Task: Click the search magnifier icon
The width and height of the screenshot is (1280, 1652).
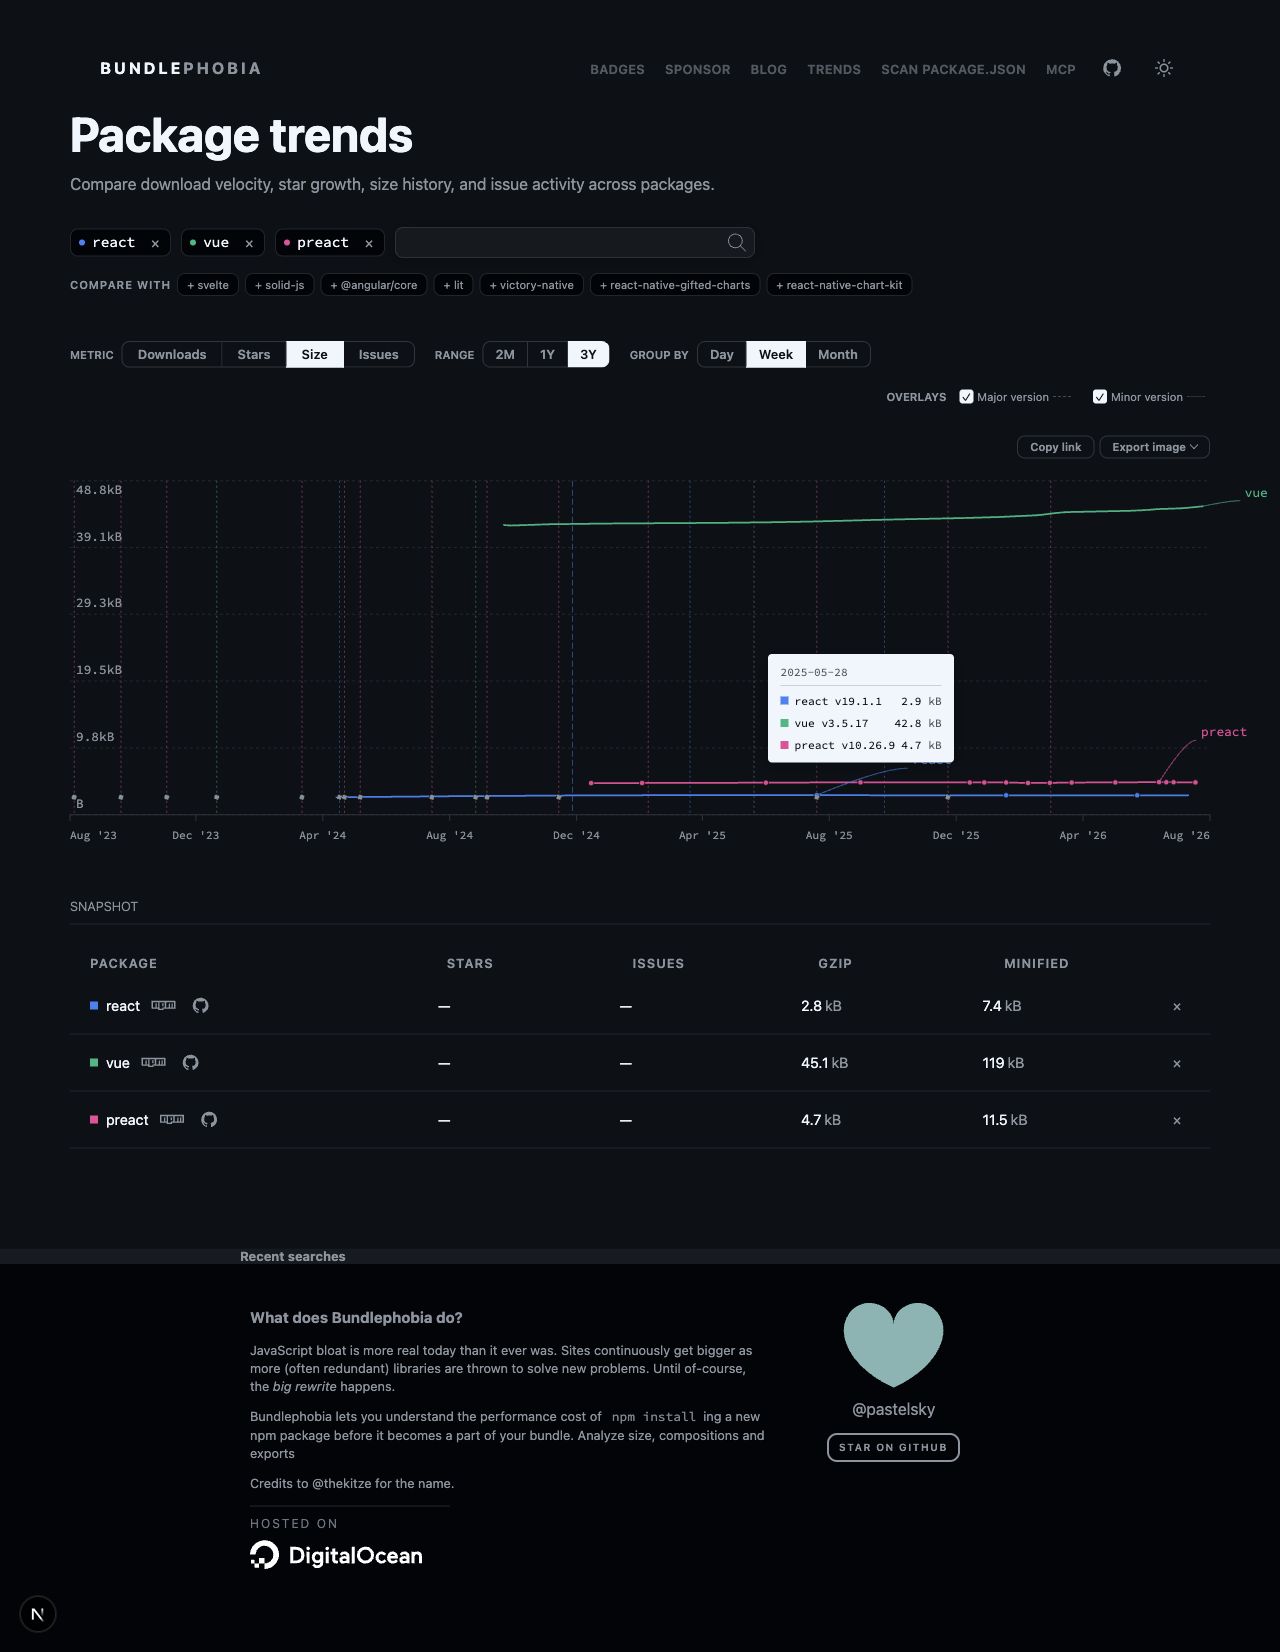Action: coord(736,242)
